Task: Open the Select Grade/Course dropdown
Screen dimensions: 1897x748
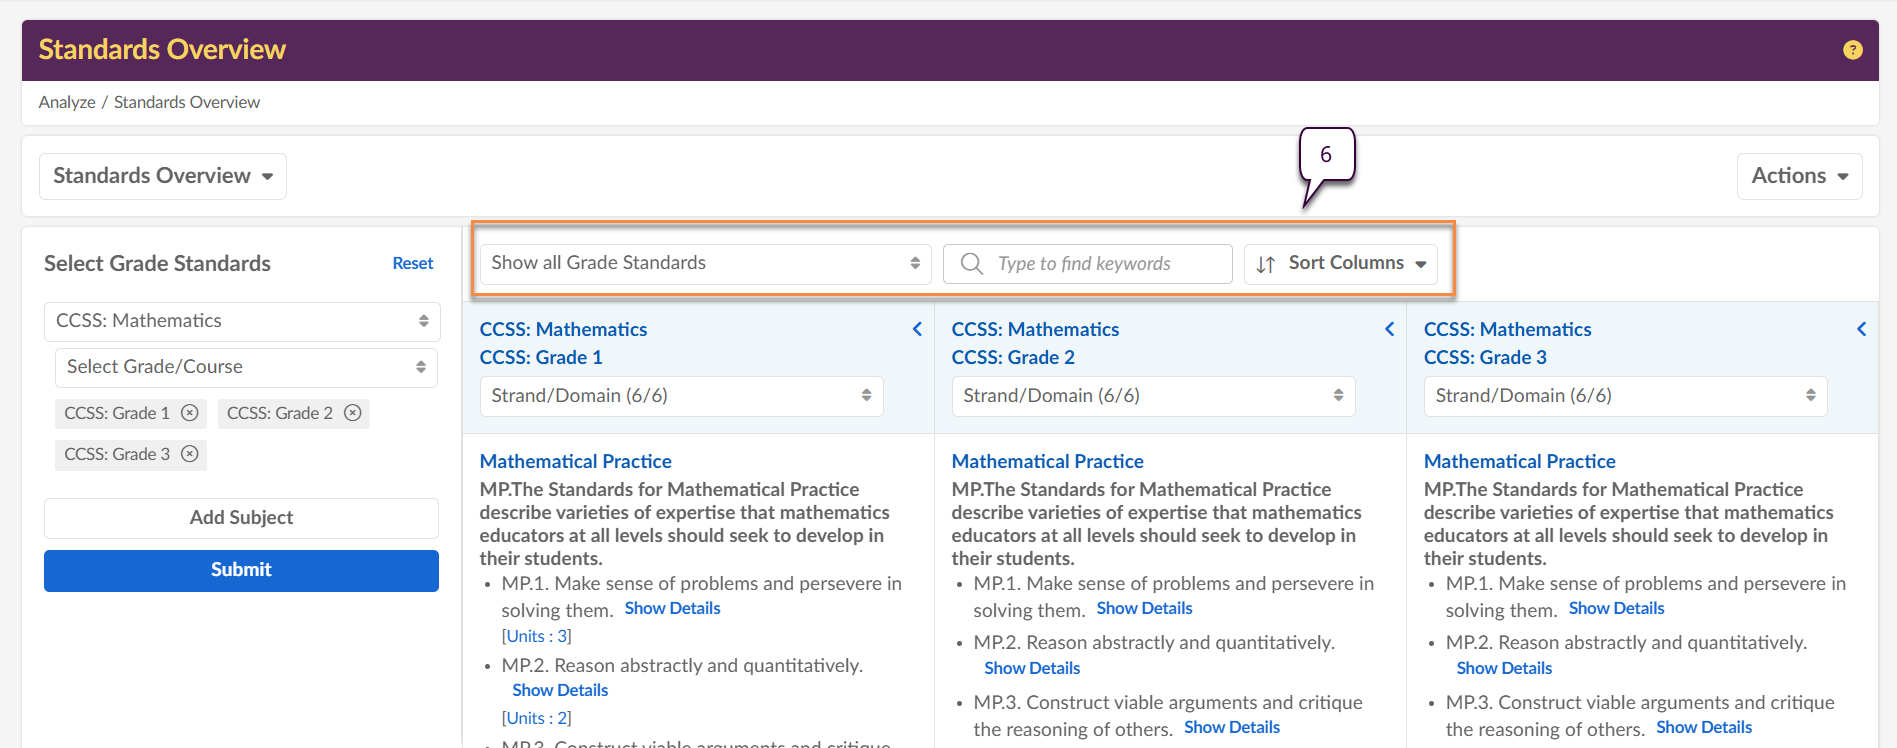Action: tap(246, 367)
